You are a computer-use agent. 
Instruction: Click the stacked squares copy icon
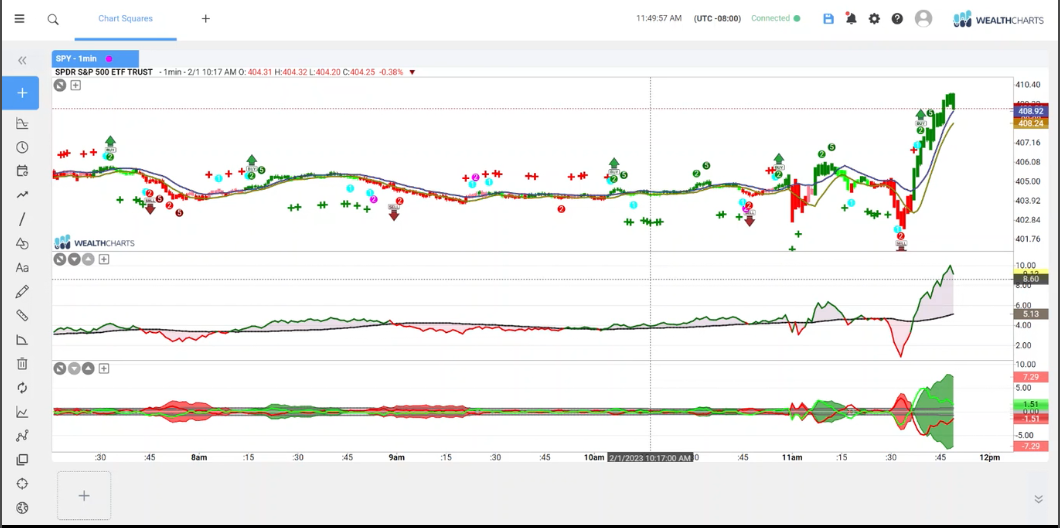(22, 460)
